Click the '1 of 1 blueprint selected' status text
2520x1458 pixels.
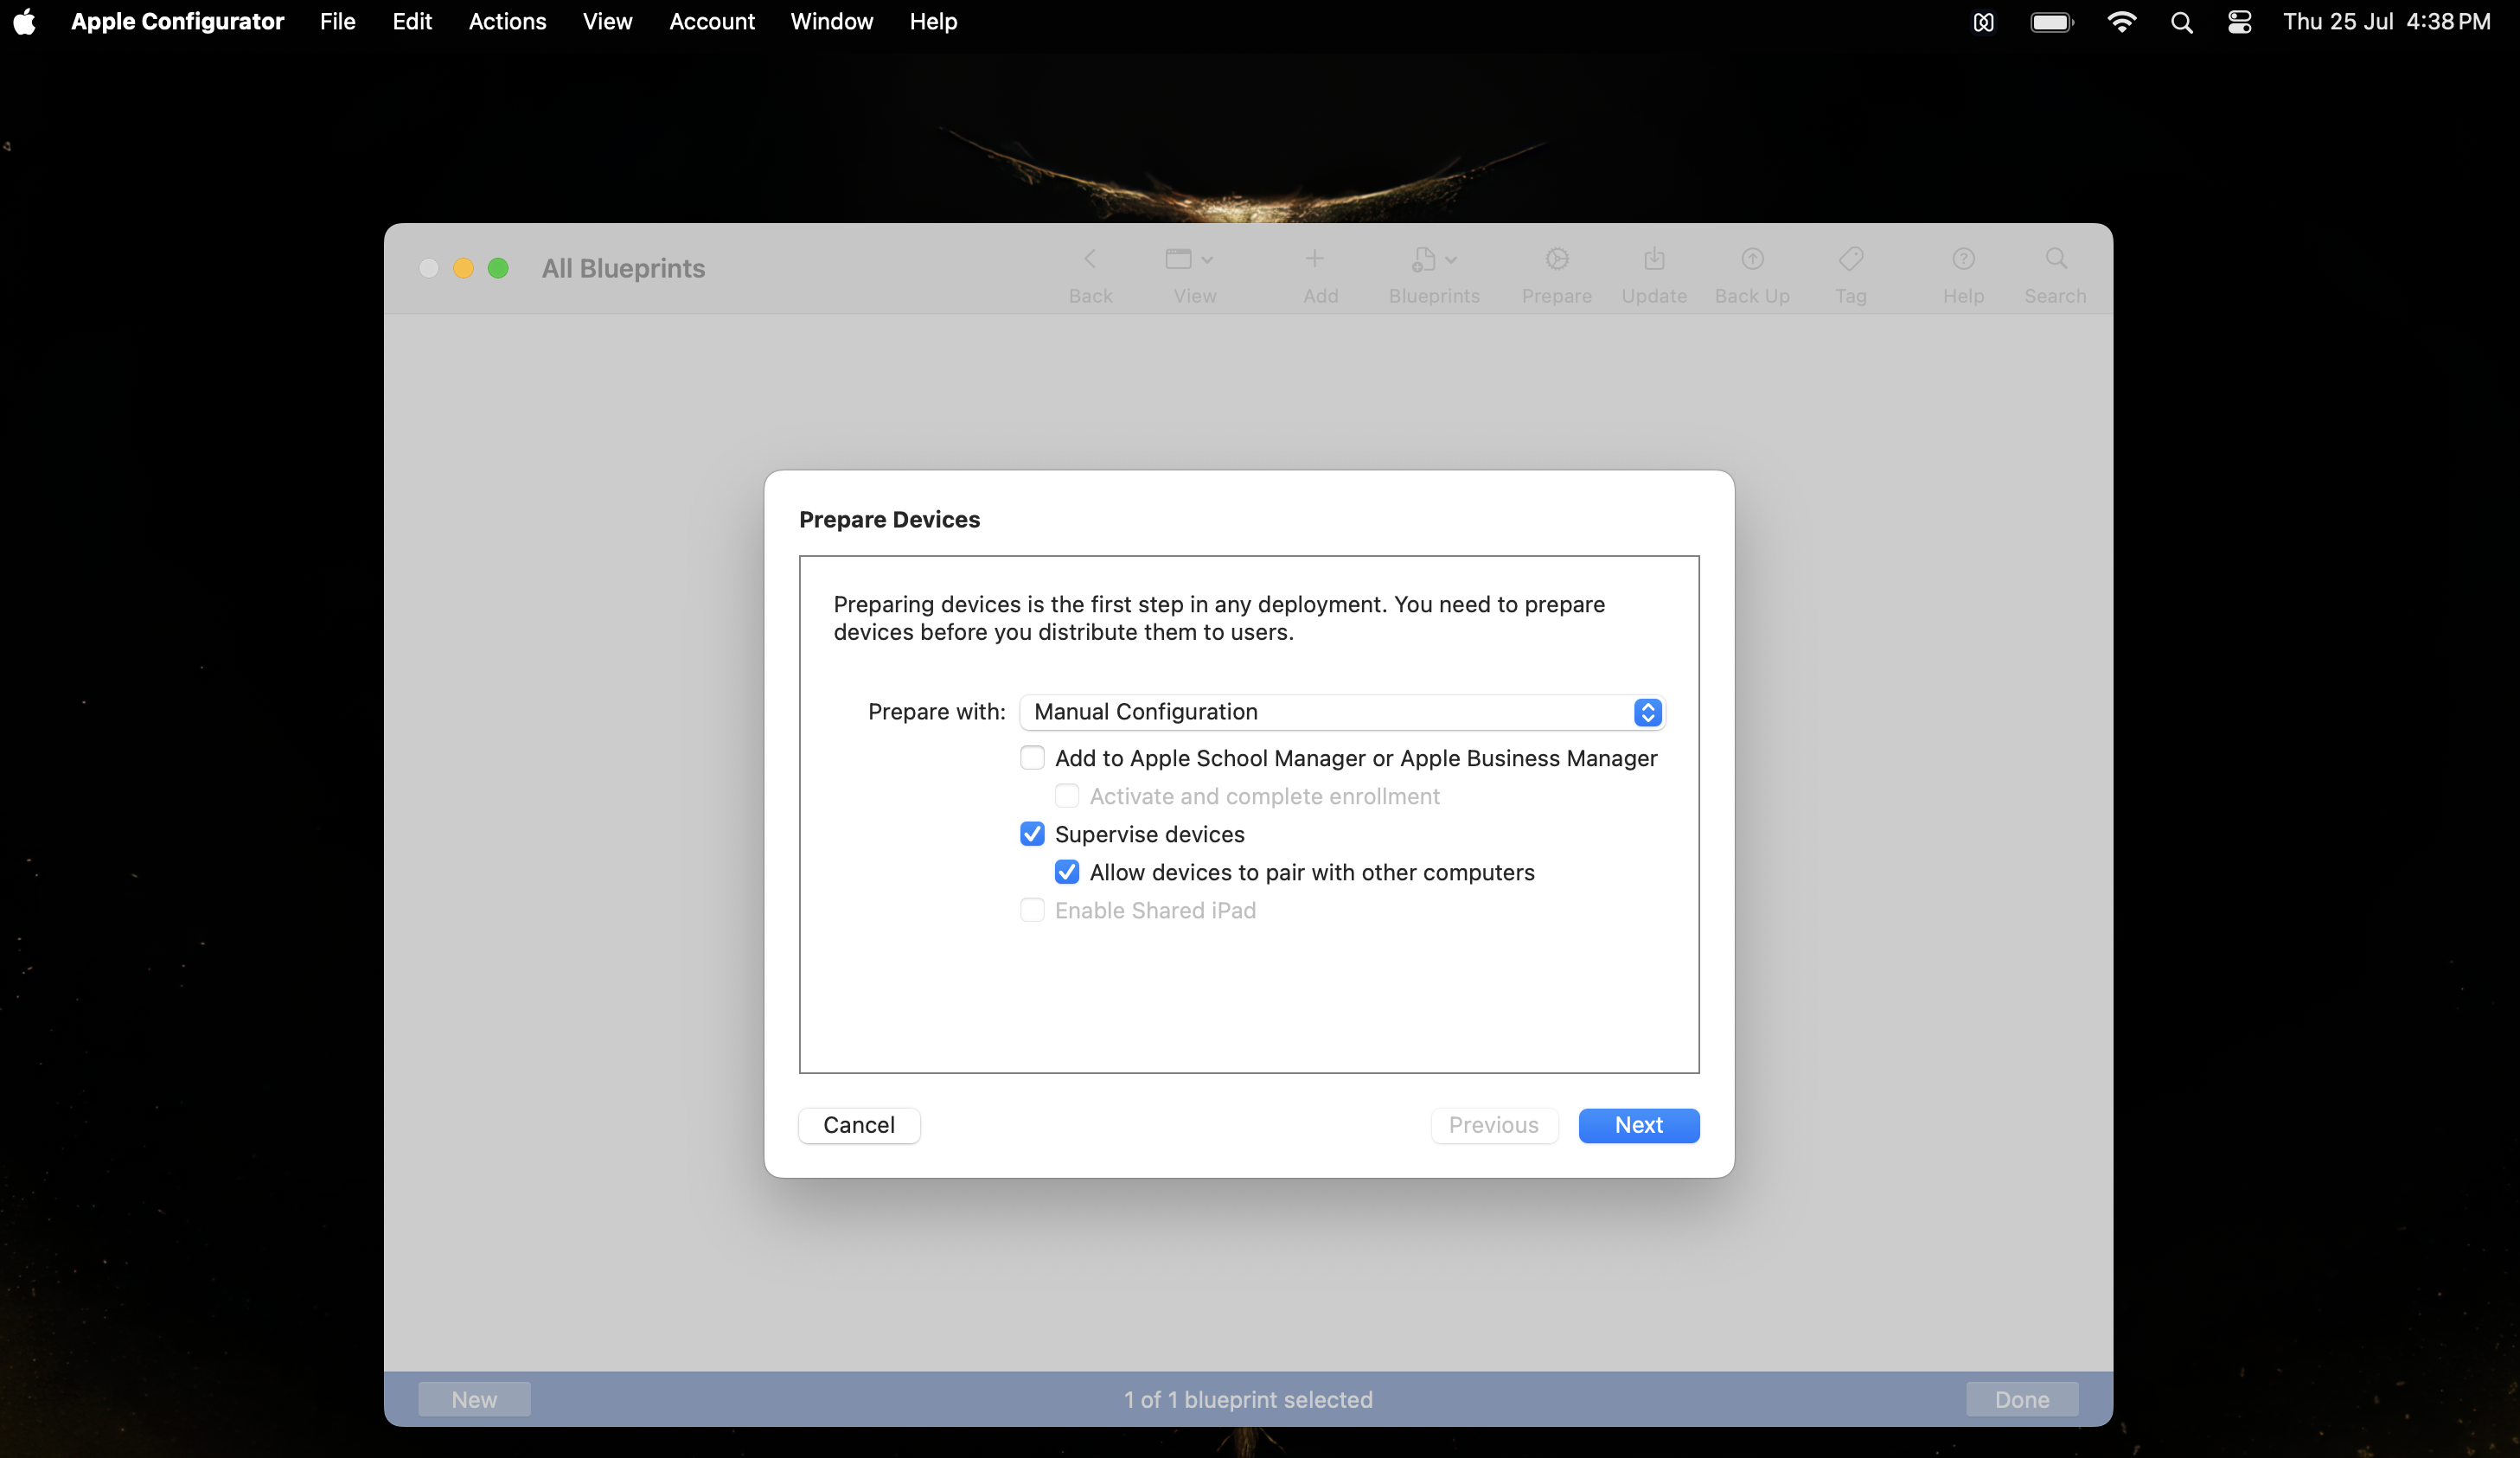click(1248, 1399)
